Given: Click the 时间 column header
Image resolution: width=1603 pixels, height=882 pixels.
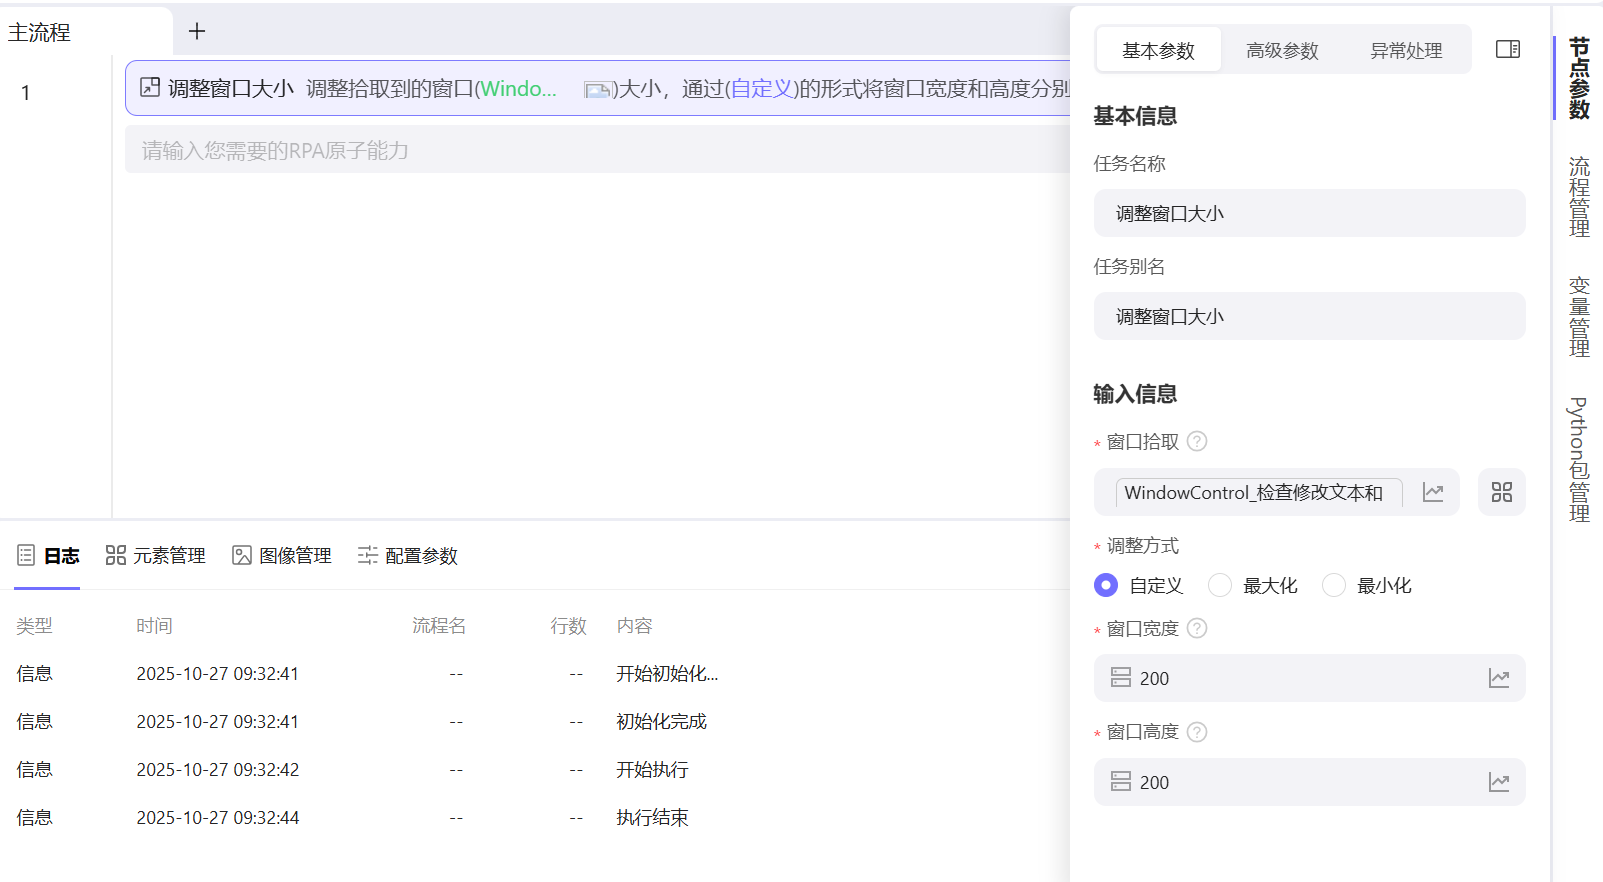Looking at the screenshot, I should (154, 626).
